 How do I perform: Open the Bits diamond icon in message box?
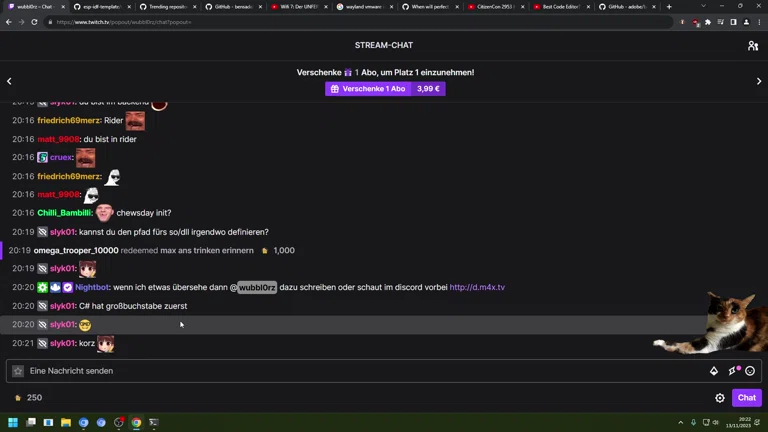click(x=714, y=371)
